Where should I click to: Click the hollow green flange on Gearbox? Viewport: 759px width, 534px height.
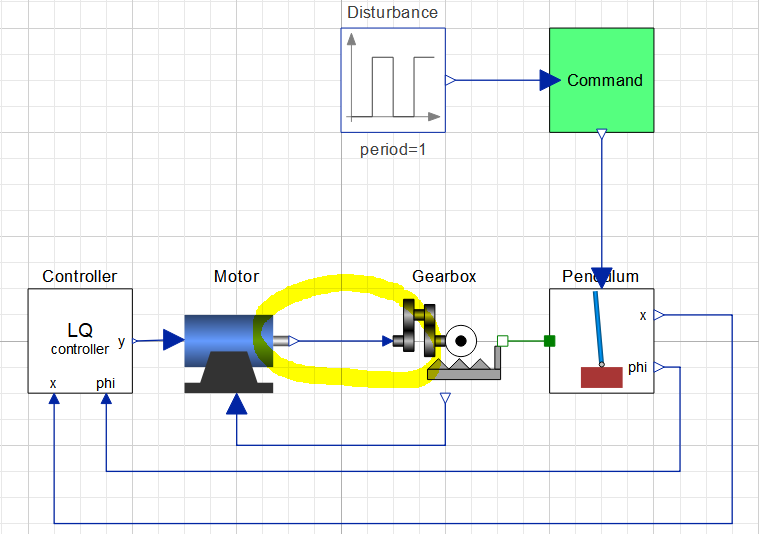502,341
